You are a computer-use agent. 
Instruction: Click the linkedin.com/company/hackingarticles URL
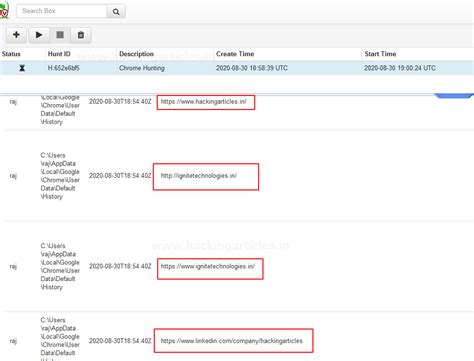coord(232,341)
